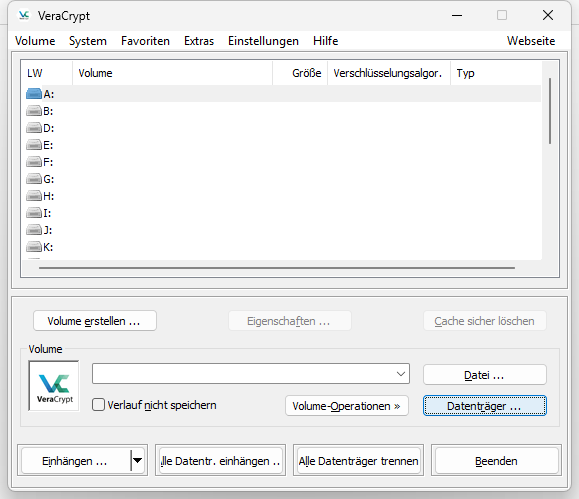Open the Einhängen button dropdown arrow
The image size is (579, 499).
[137, 460]
